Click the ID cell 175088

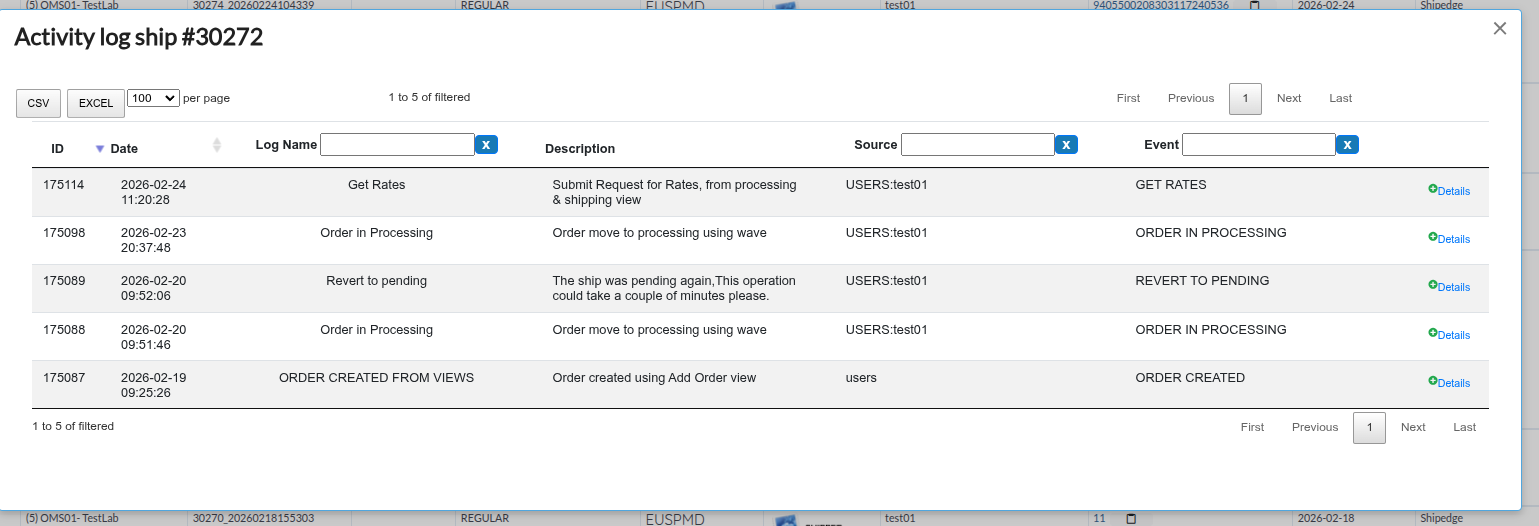(x=64, y=329)
